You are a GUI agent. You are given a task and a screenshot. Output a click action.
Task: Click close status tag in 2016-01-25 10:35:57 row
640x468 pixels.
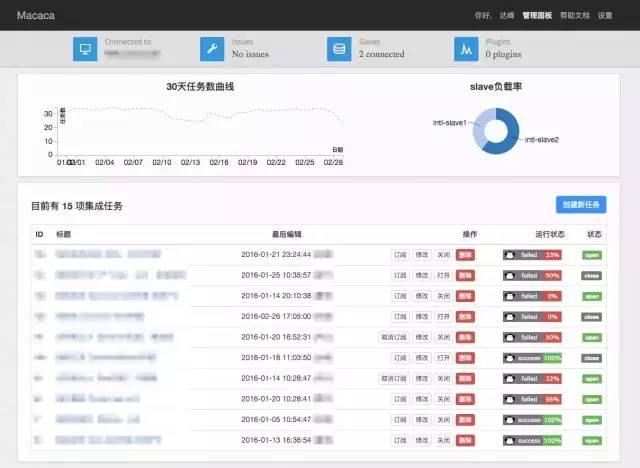point(591,276)
